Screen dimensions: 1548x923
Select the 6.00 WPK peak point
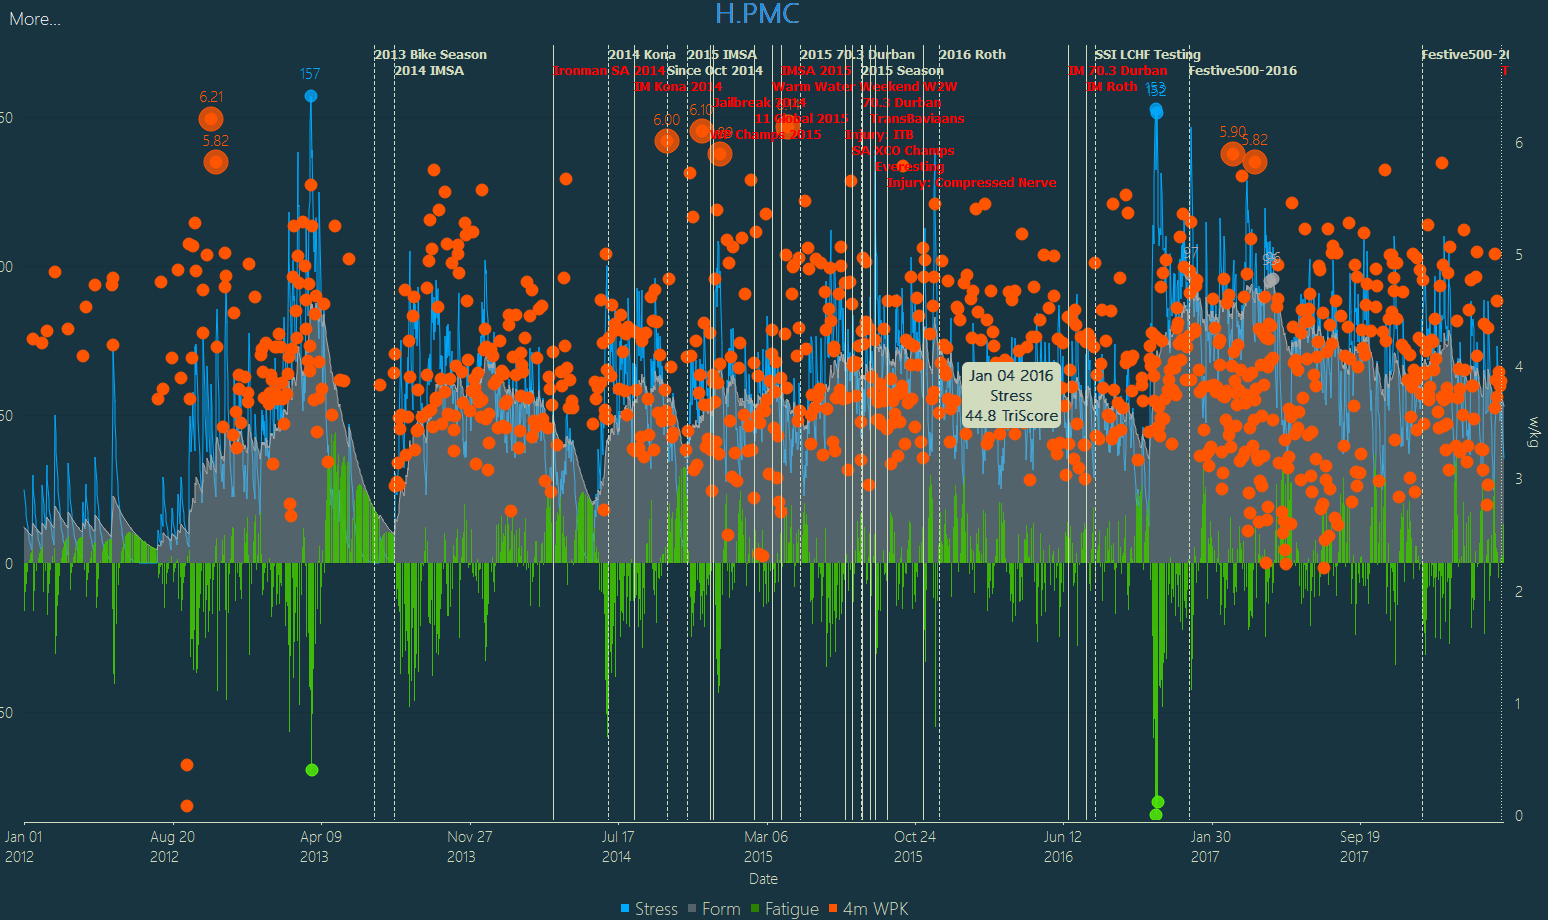click(667, 141)
